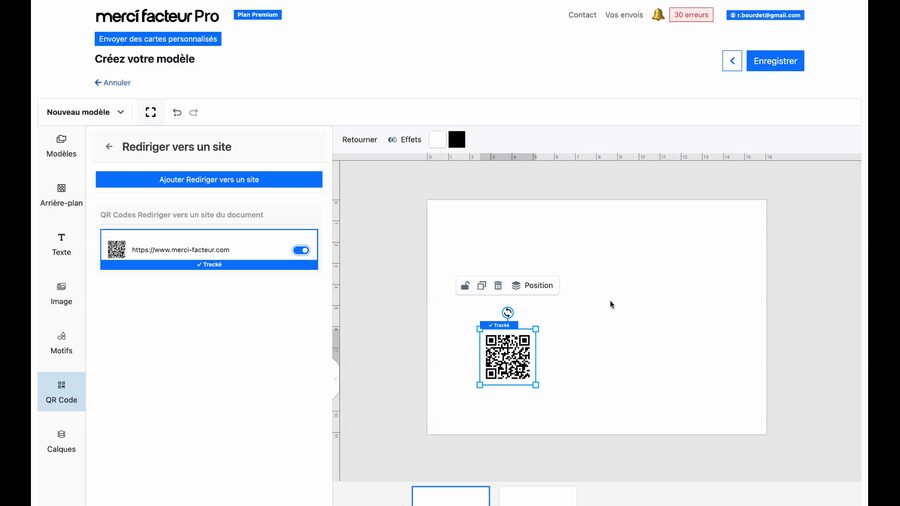Expand the Nouveau modèle dropdown
900x506 pixels.
86,112
